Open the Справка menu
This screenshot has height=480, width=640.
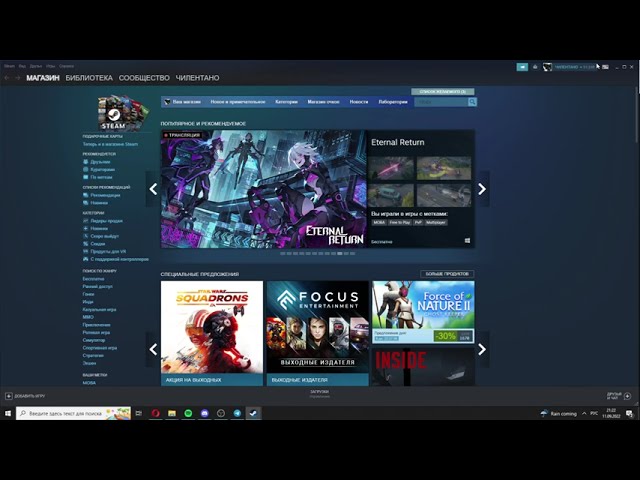coord(67,66)
